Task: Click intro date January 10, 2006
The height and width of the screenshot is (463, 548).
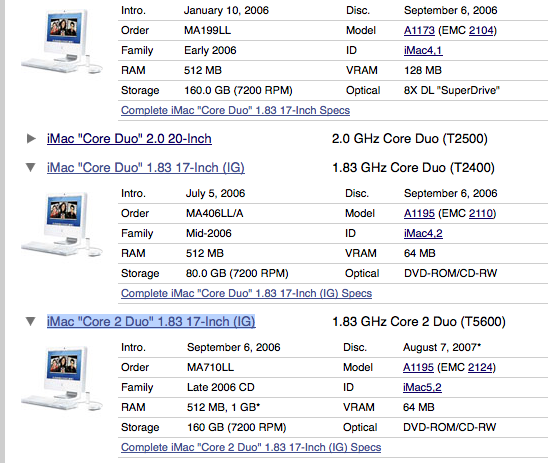Action: tap(226, 10)
